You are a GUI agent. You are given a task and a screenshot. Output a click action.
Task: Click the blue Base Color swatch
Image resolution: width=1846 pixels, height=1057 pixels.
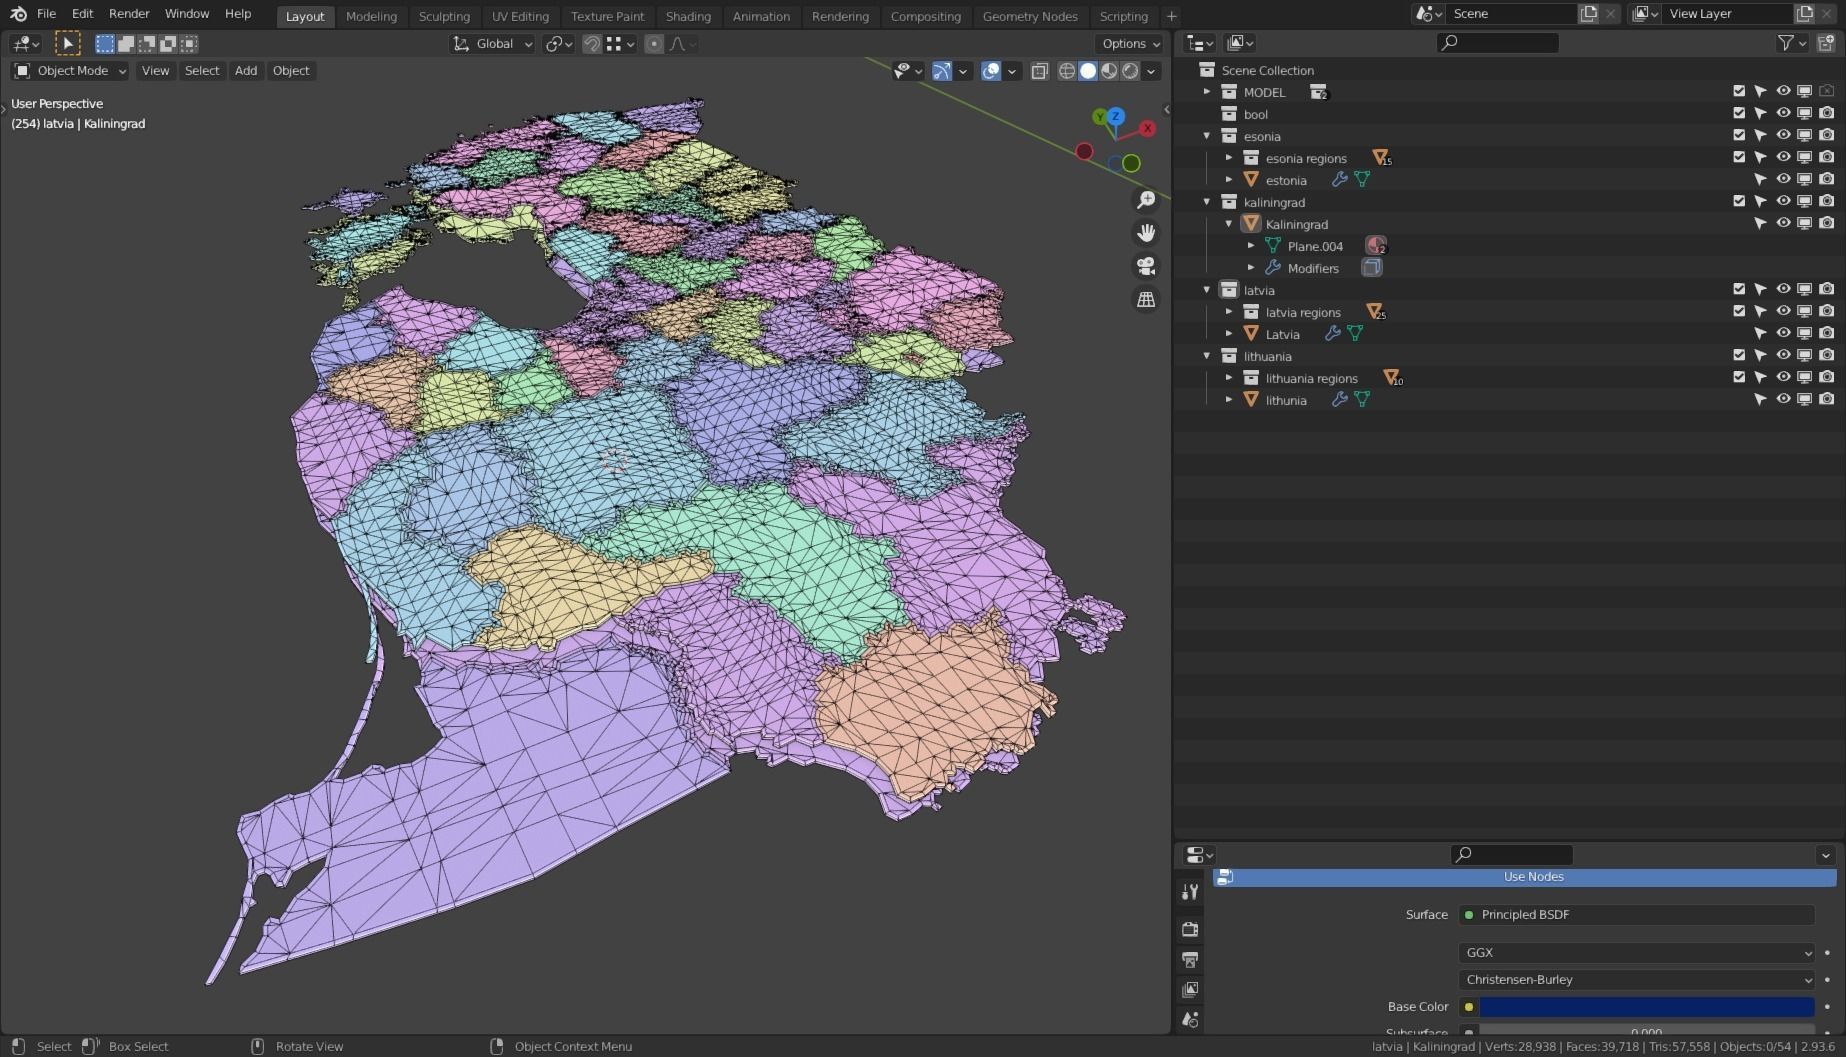(1646, 1007)
